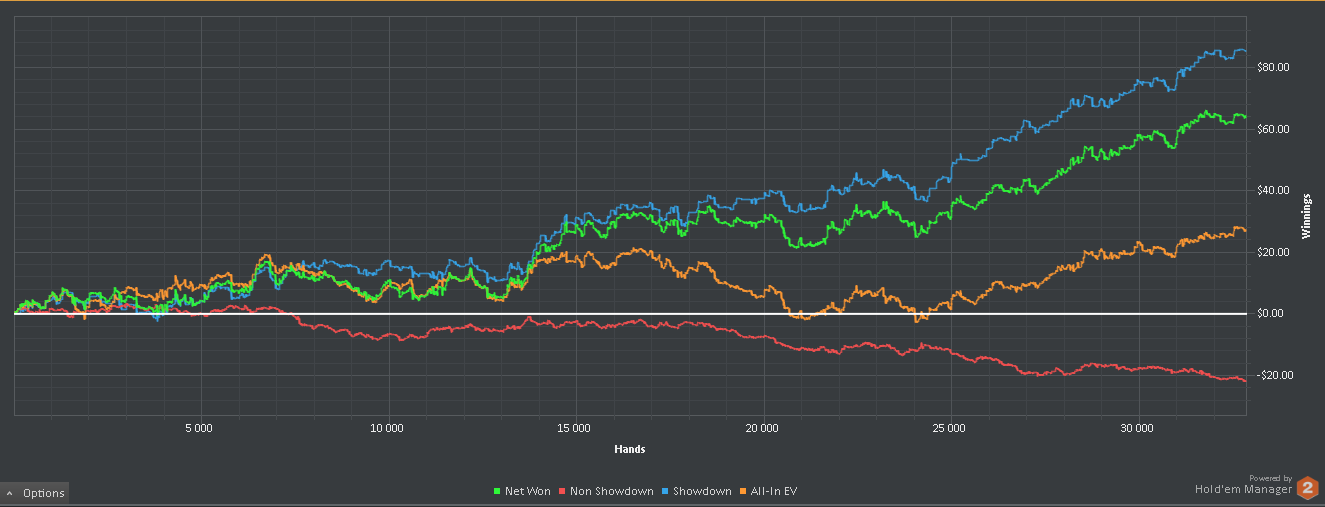
Task: Select the "Showdown" legend label
Action: pyautogui.click(x=702, y=492)
